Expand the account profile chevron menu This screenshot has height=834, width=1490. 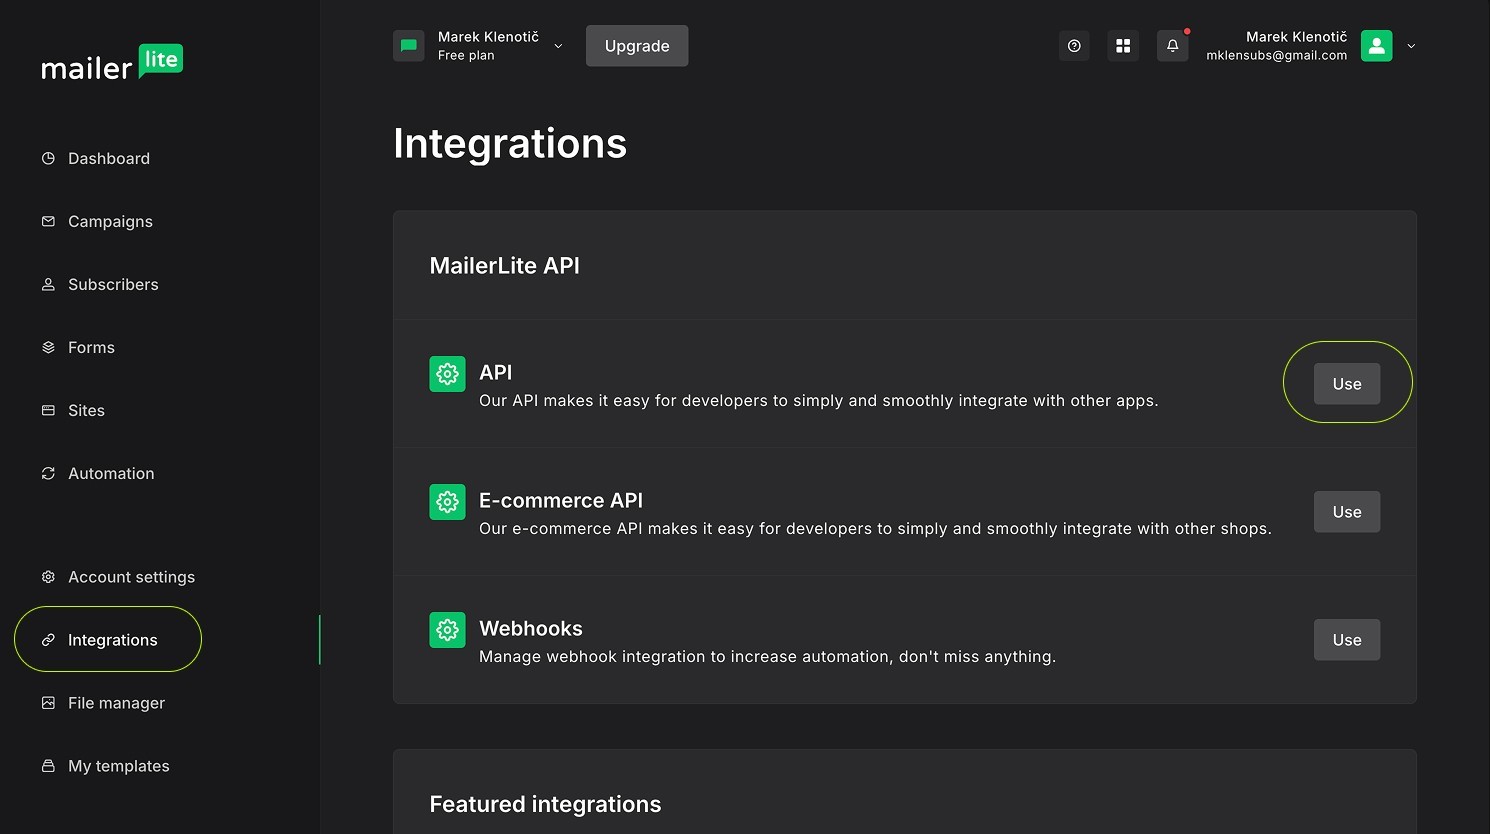[1411, 46]
